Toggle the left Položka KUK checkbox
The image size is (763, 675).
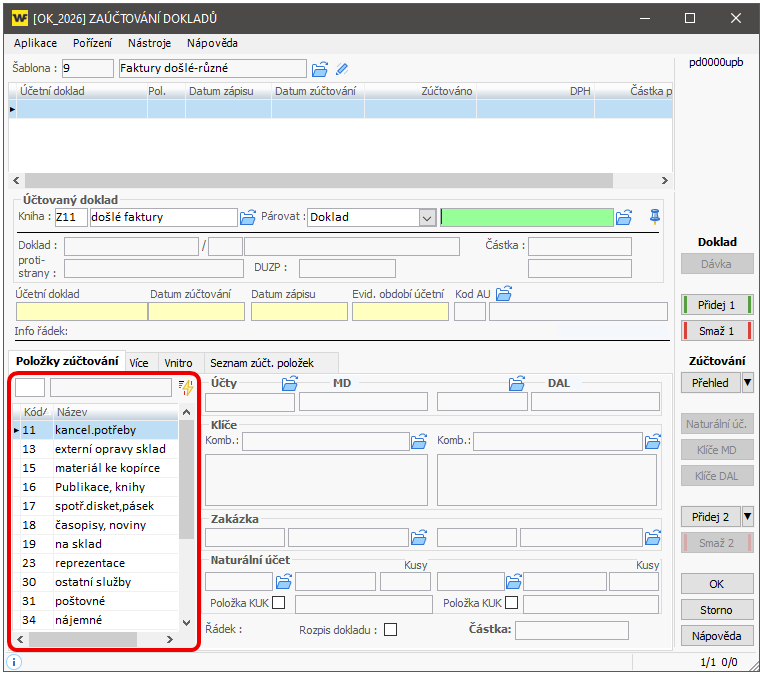[278, 602]
